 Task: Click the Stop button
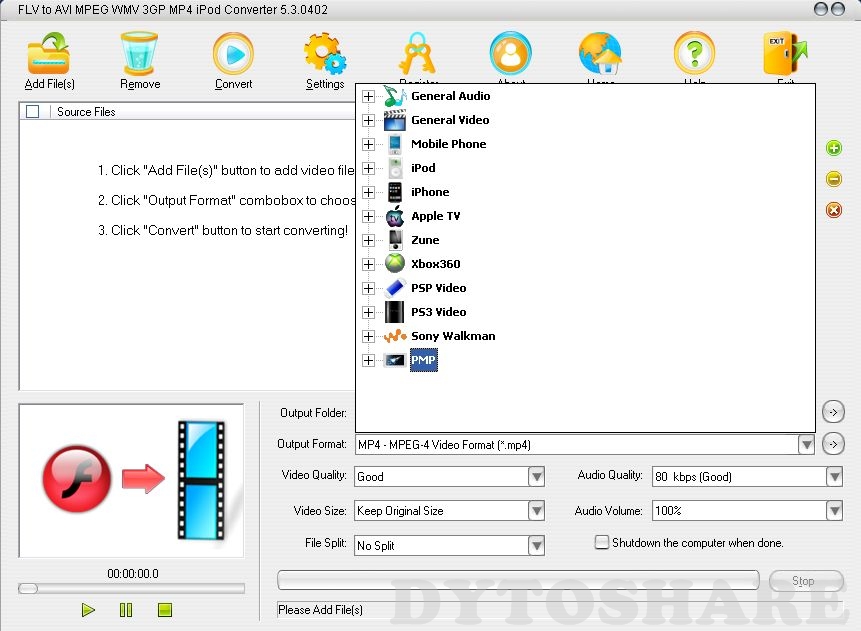click(806, 581)
